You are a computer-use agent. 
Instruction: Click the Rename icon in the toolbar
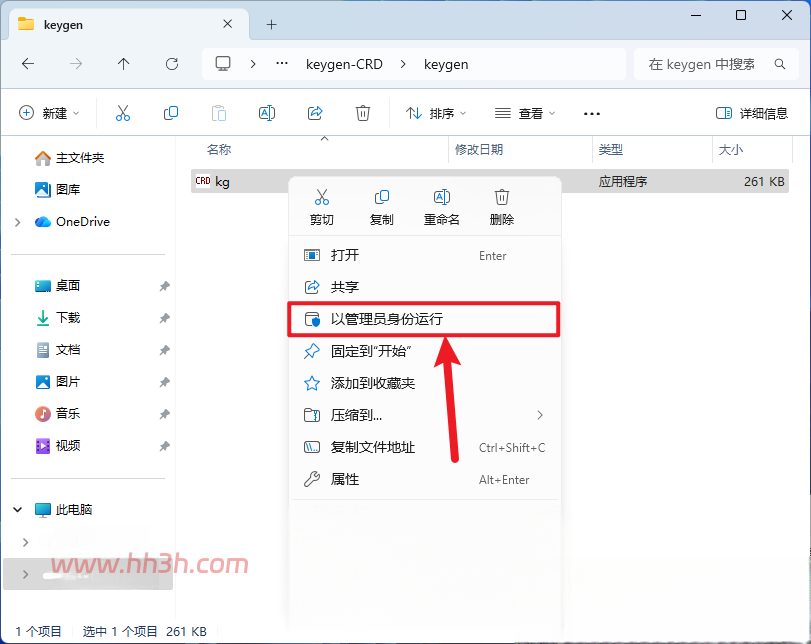(267, 113)
